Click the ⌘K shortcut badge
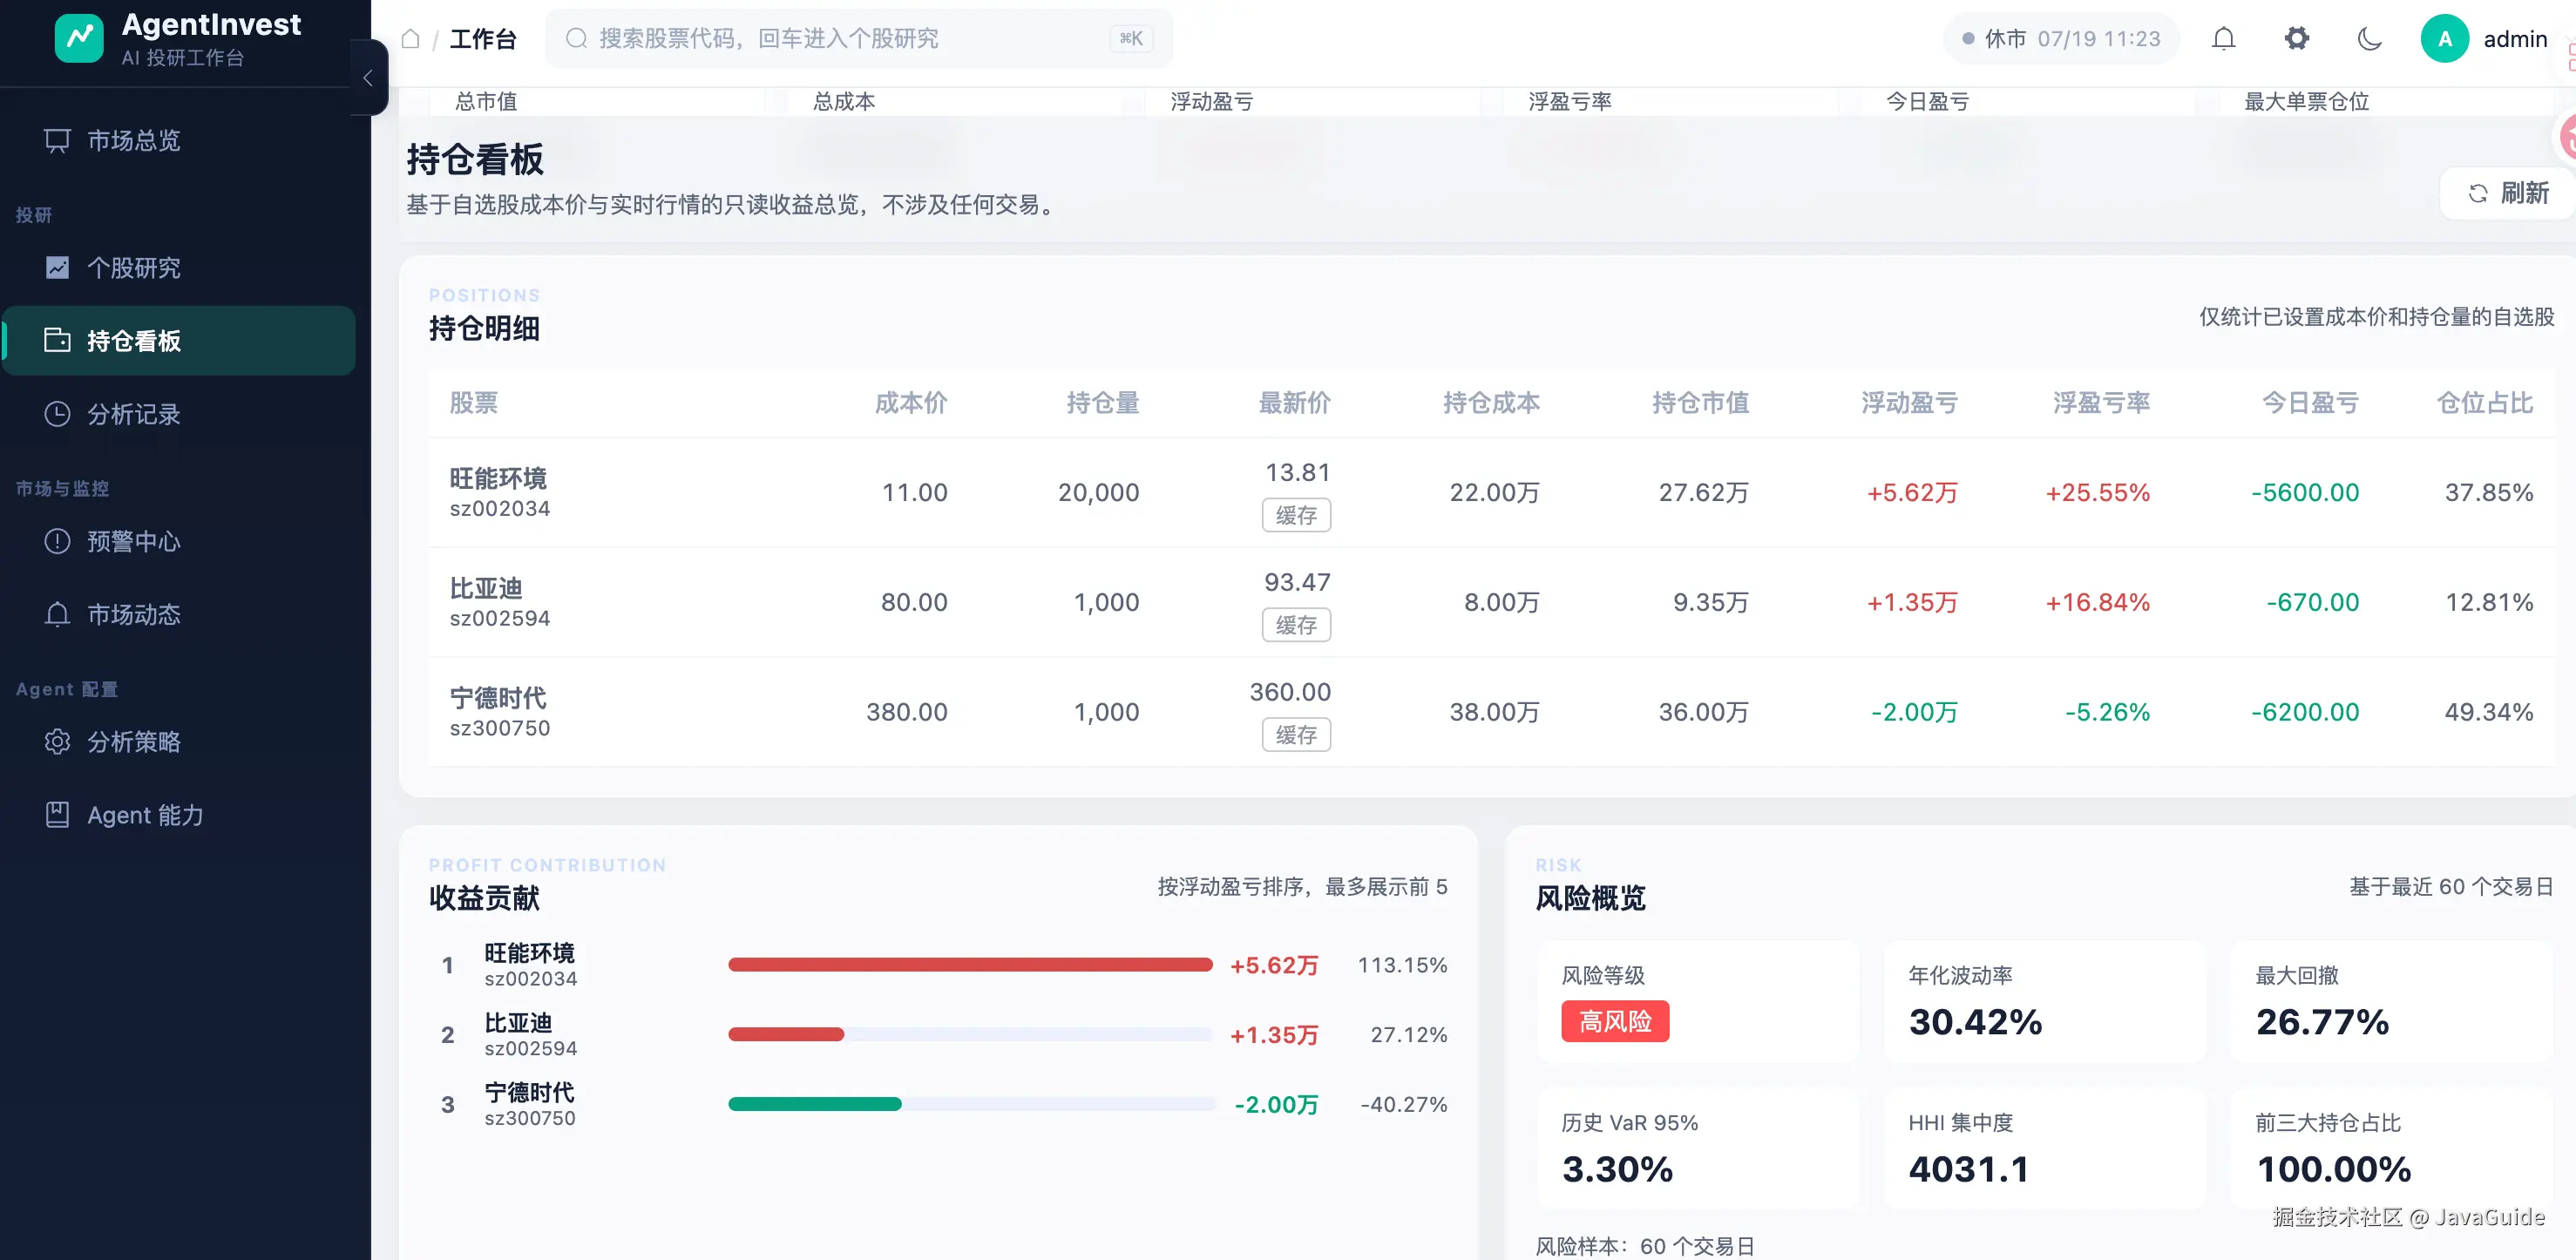This screenshot has height=1260, width=2576. 1131,39
